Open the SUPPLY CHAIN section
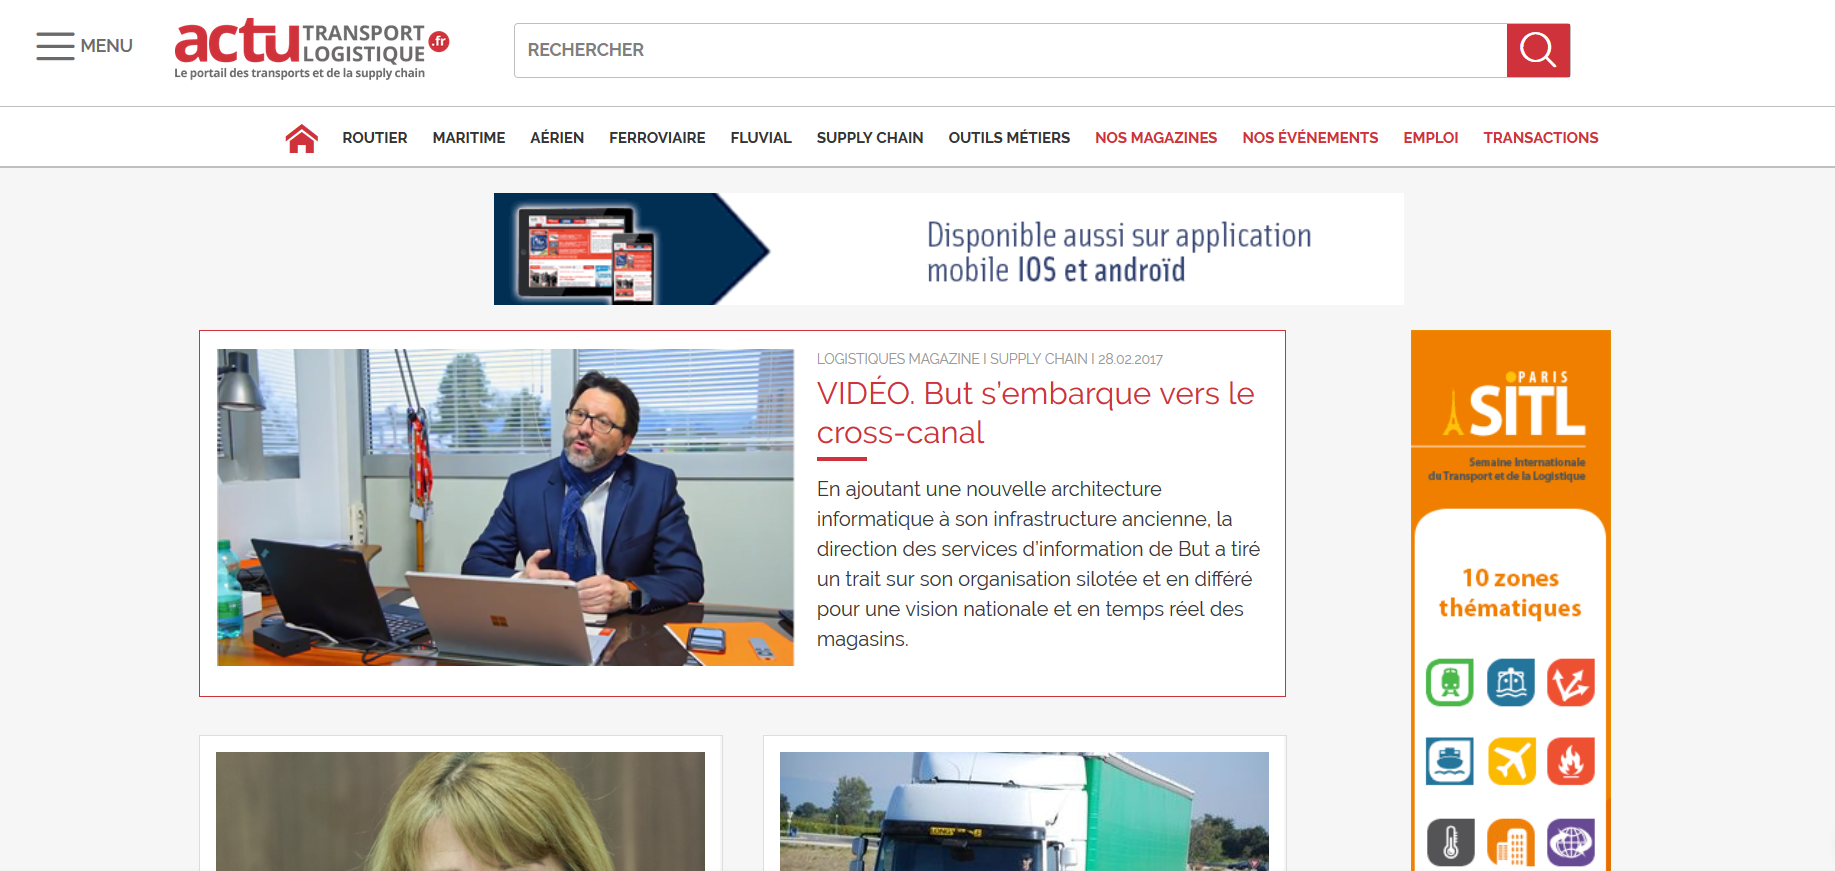The width and height of the screenshot is (1835, 871). (870, 138)
